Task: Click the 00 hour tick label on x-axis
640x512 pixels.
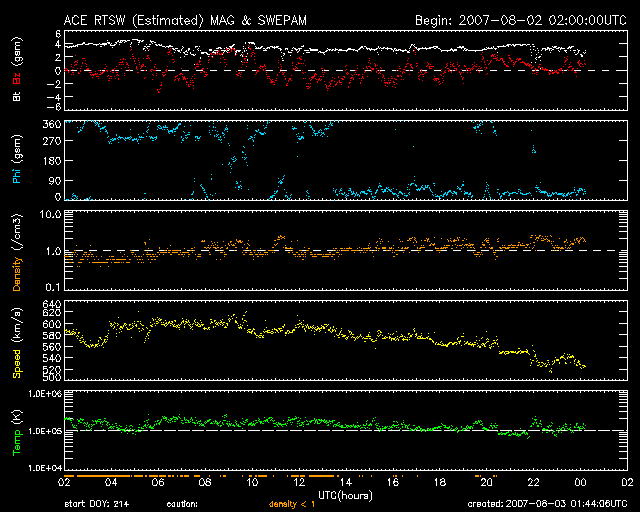Action: coord(580,482)
